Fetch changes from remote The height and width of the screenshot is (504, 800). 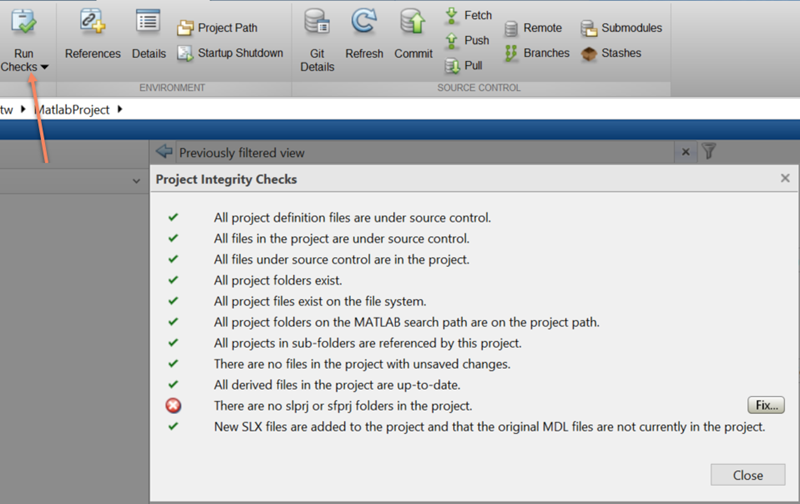[x=467, y=16]
